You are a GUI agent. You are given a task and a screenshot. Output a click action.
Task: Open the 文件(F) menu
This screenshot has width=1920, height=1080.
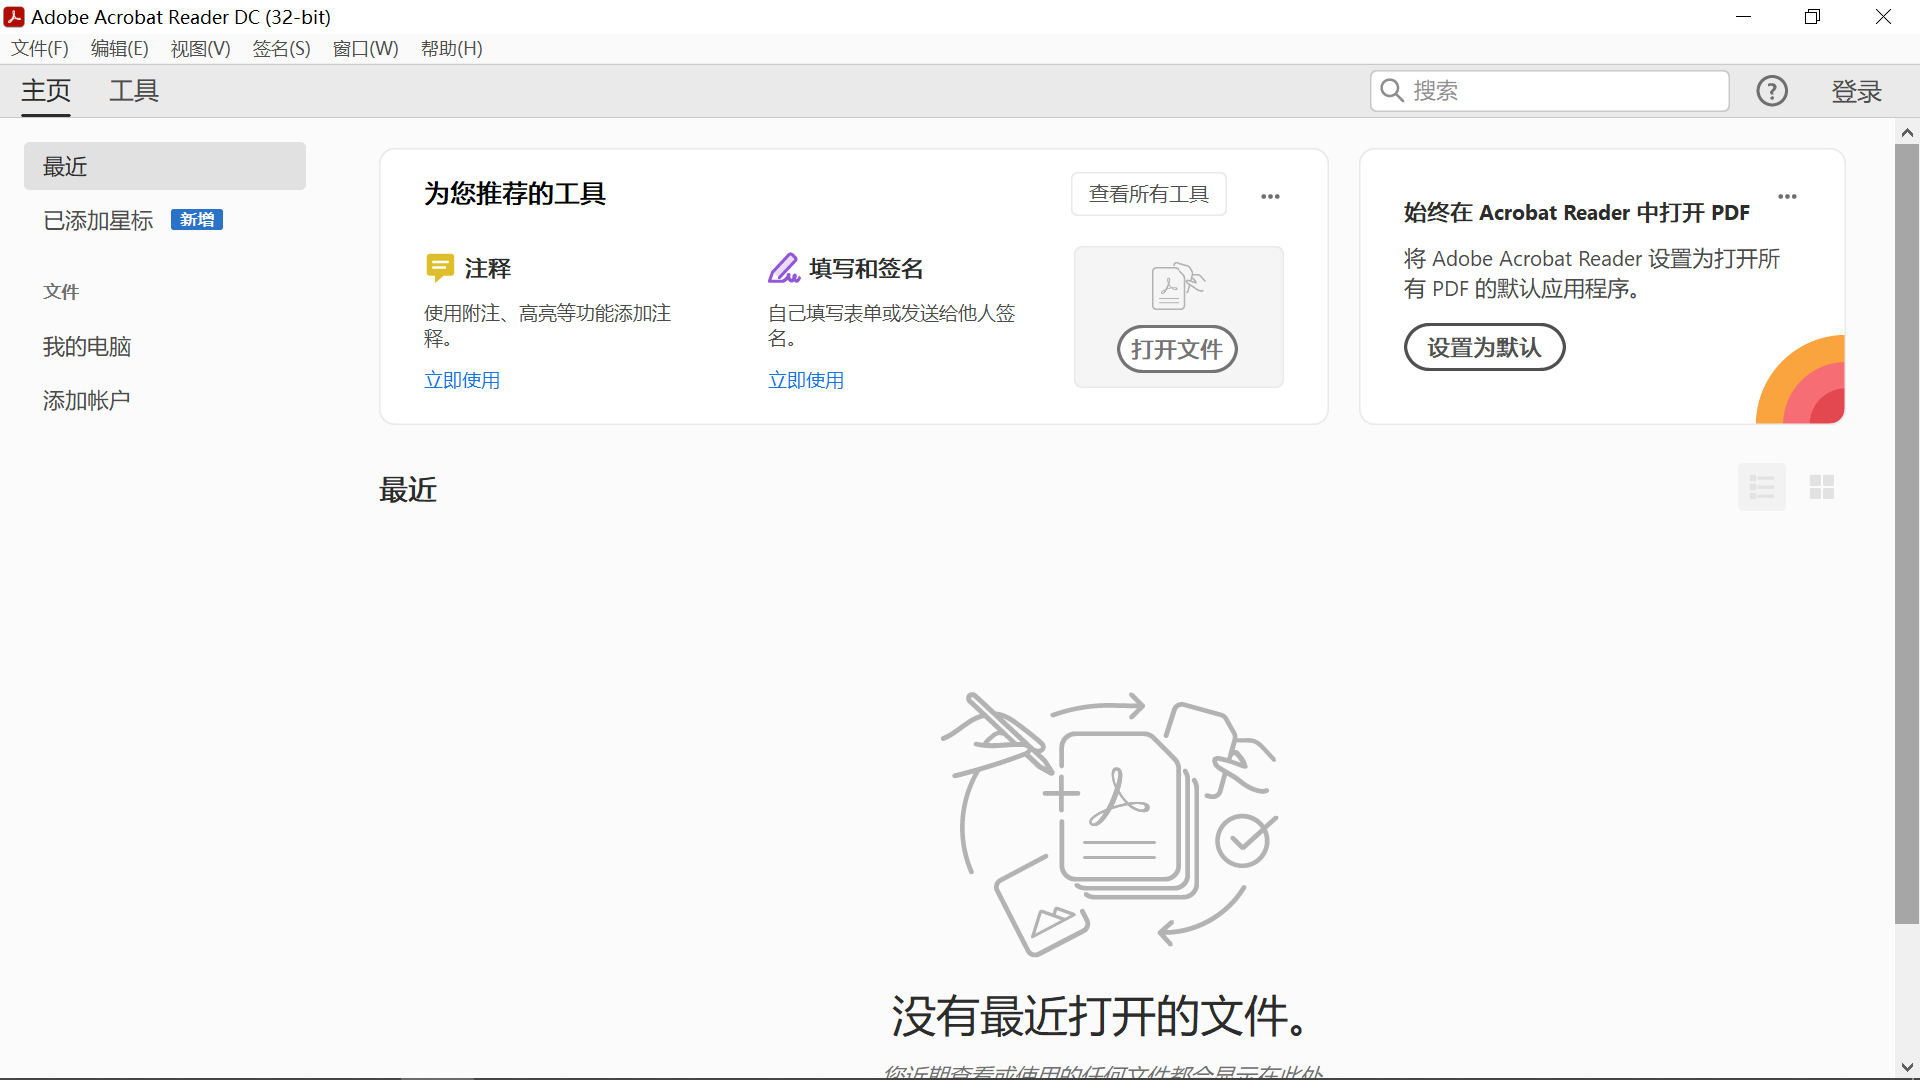(x=40, y=48)
